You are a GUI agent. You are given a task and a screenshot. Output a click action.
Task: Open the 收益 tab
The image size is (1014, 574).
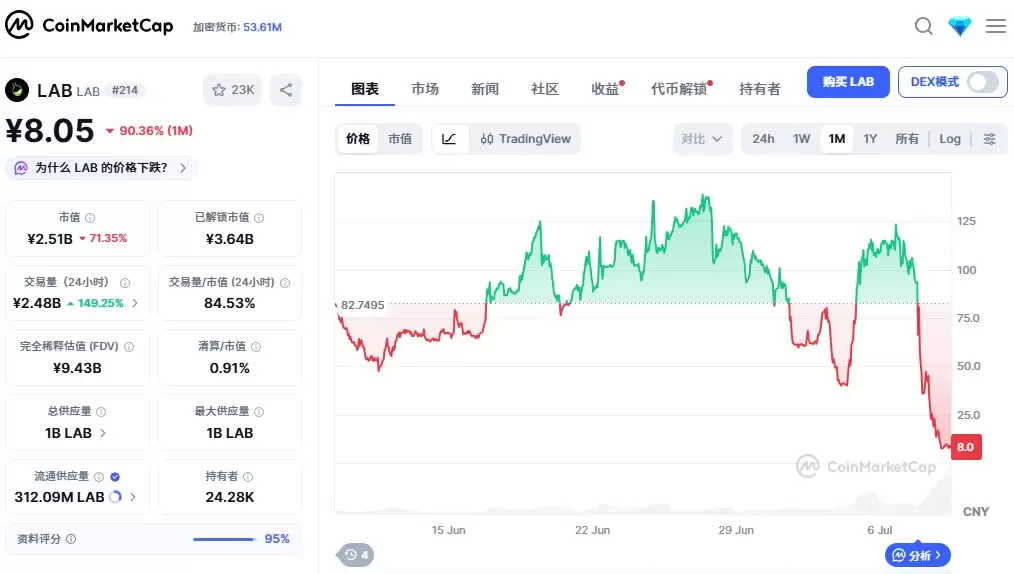click(605, 89)
